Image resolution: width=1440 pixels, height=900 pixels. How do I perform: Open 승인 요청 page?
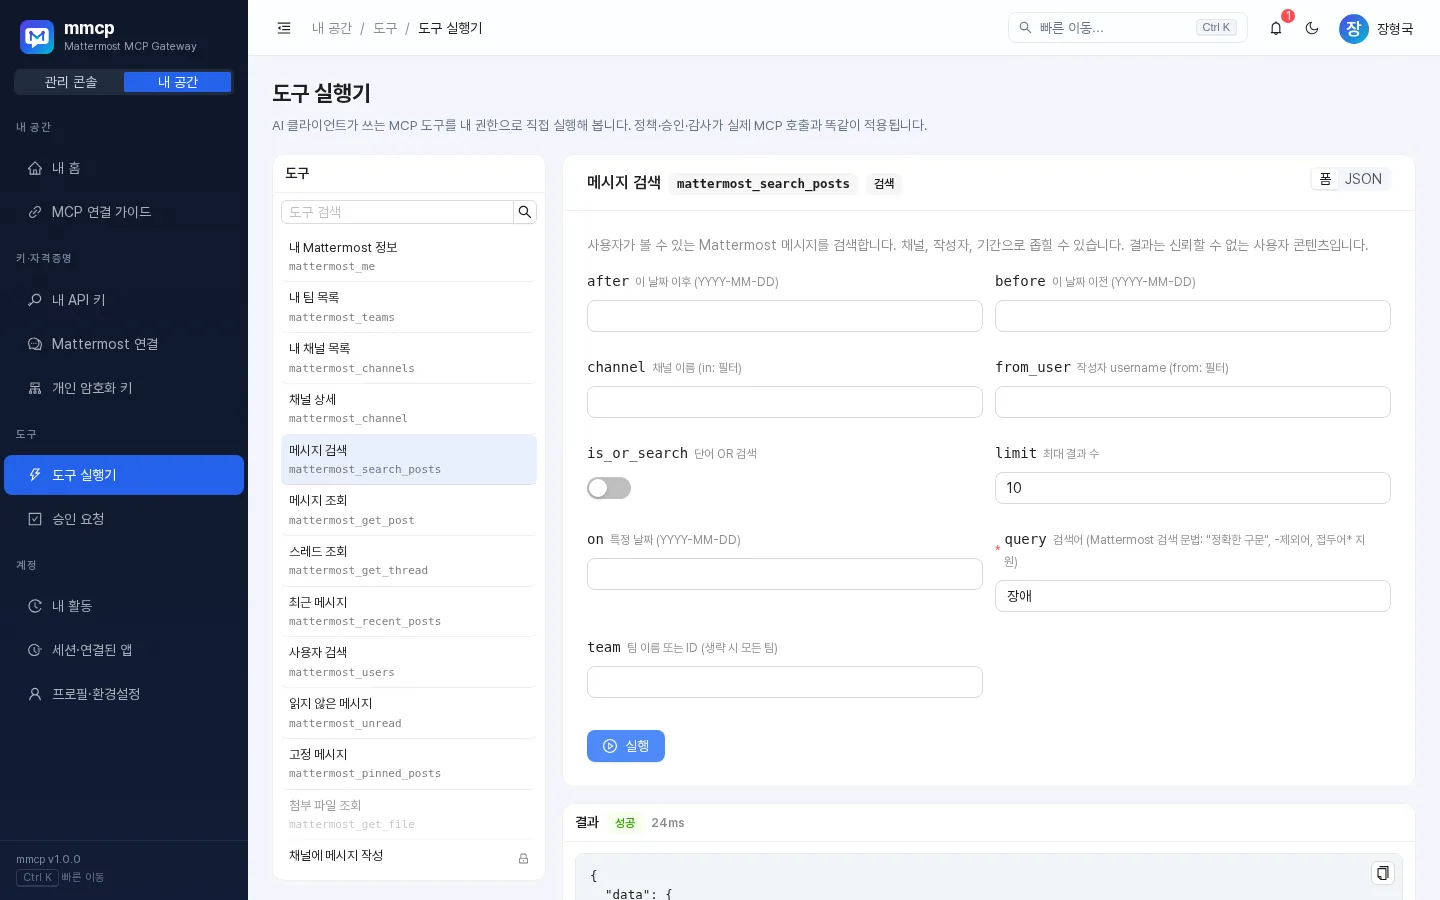tap(124, 519)
